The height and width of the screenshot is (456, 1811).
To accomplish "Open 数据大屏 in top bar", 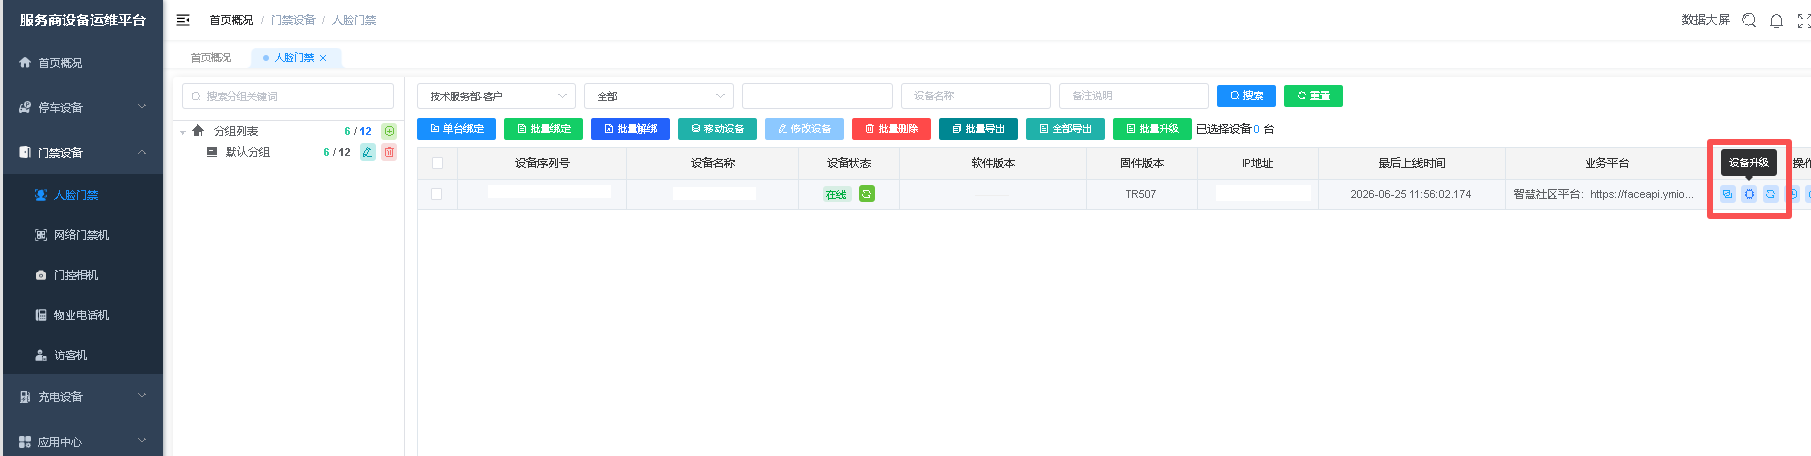I will [1705, 20].
